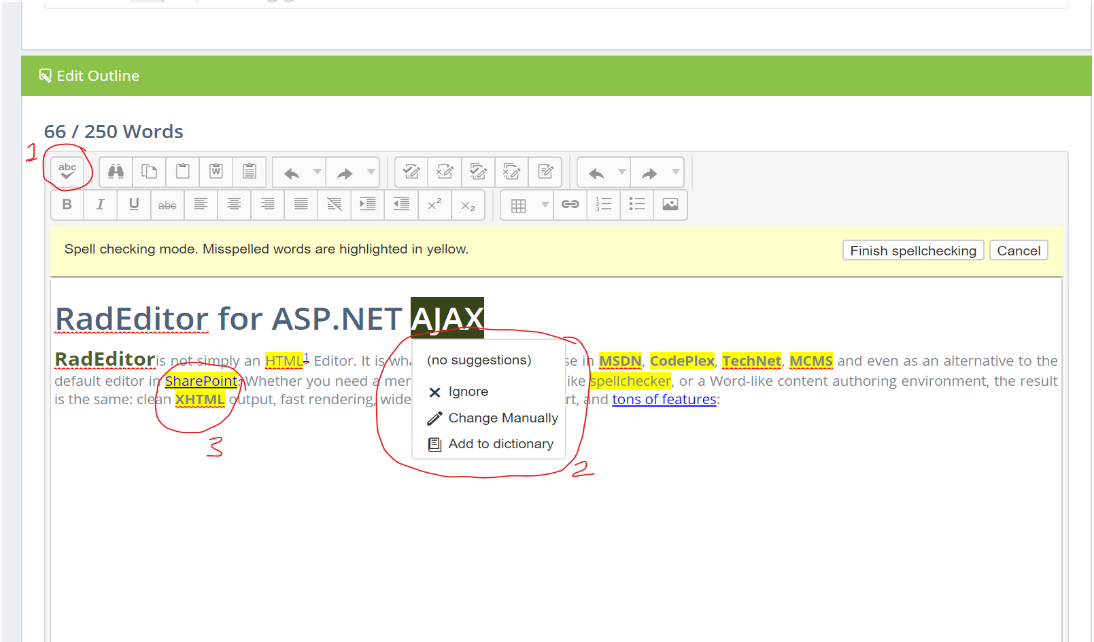
Task: Toggle track changes edit icon
Action: tap(546, 172)
